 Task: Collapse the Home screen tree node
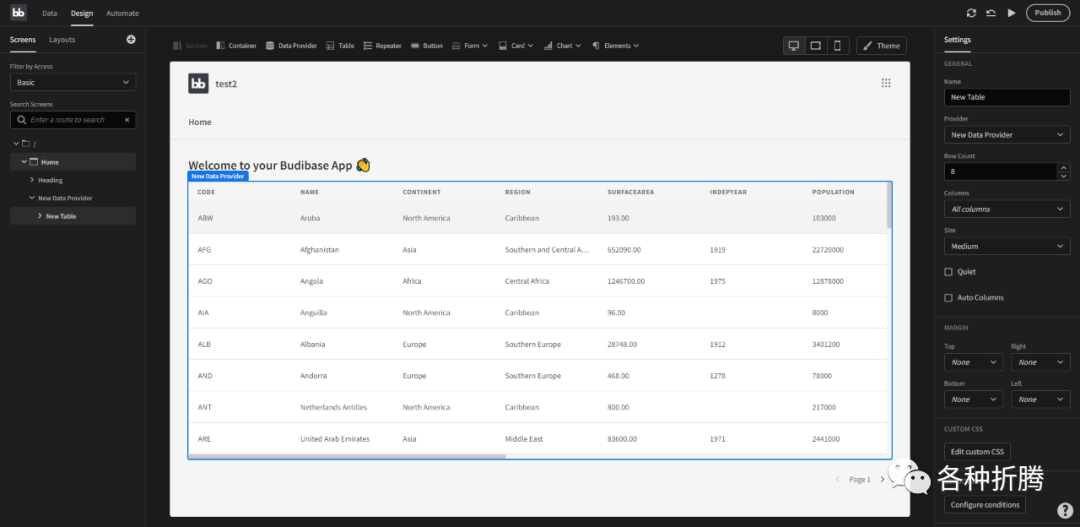coord(24,162)
